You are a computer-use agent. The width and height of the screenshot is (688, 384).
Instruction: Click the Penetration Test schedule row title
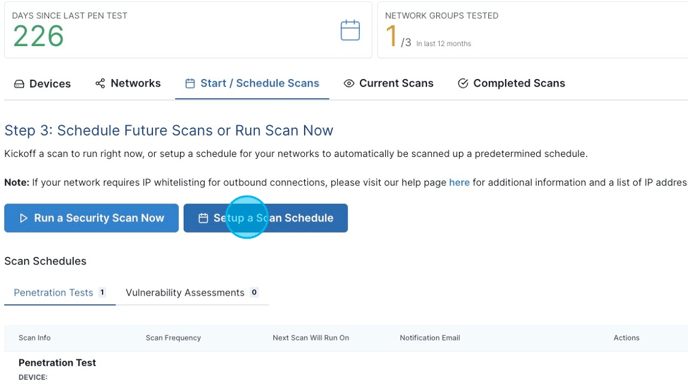(x=57, y=362)
